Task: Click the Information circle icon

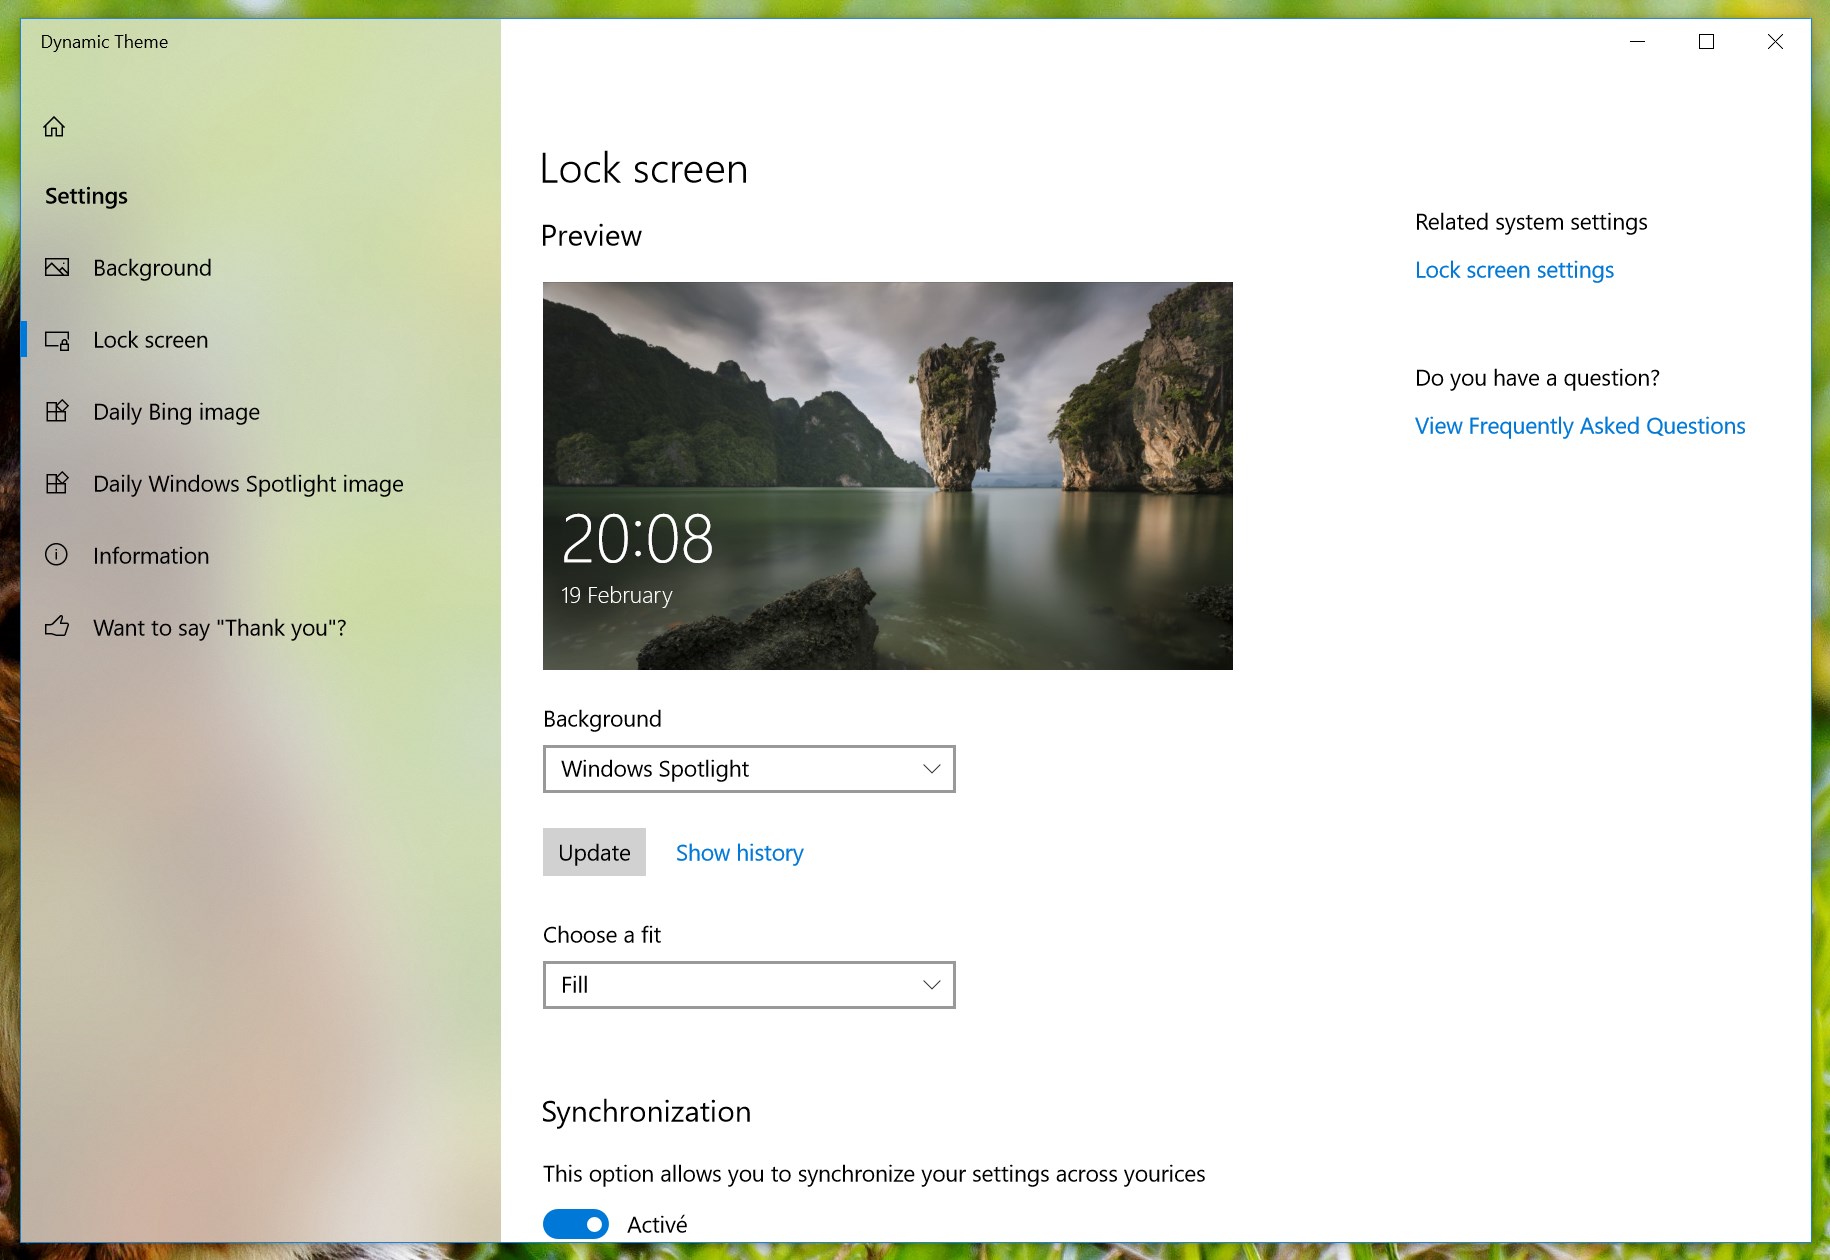Action: click(x=57, y=555)
